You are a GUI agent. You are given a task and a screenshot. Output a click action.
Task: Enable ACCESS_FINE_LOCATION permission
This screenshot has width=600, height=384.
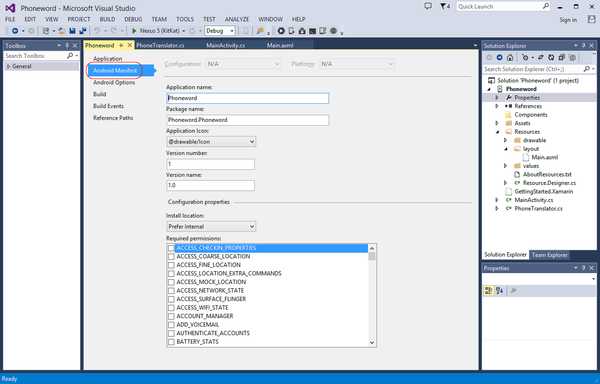click(171, 265)
